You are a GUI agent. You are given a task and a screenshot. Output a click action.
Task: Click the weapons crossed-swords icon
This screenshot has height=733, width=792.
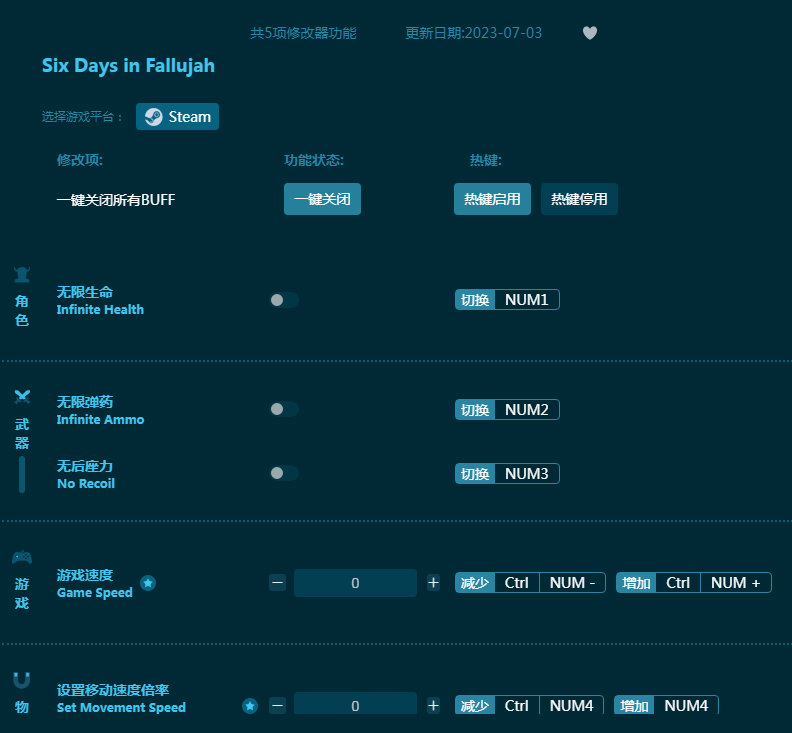point(22,397)
